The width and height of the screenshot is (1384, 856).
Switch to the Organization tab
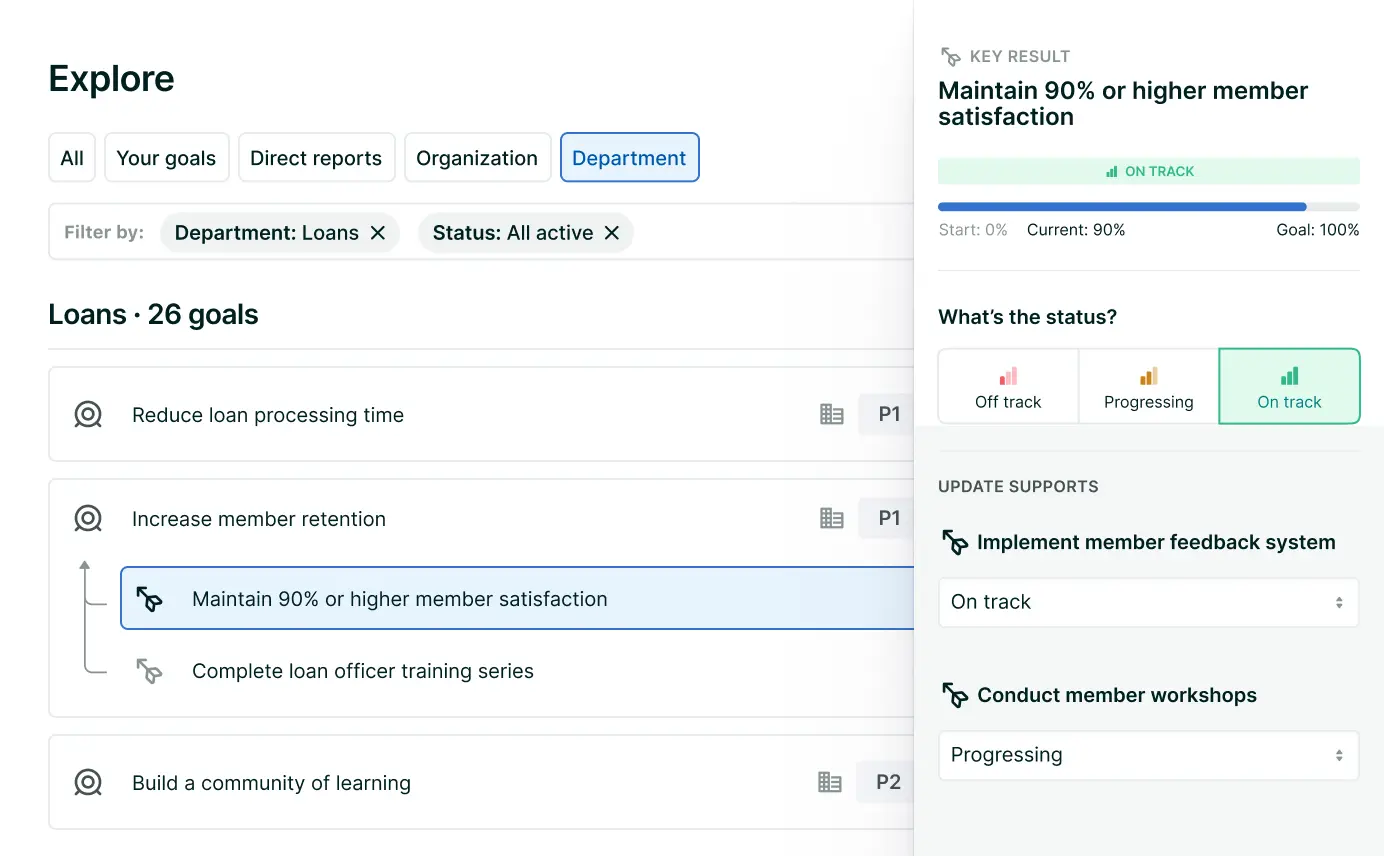(477, 158)
